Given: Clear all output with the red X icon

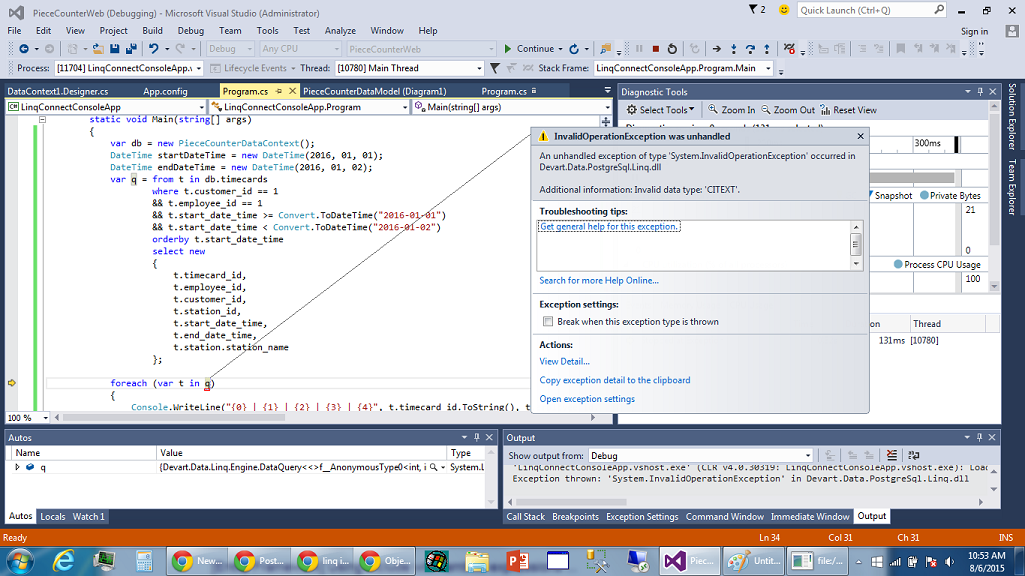Looking at the screenshot, I should (x=892, y=455).
